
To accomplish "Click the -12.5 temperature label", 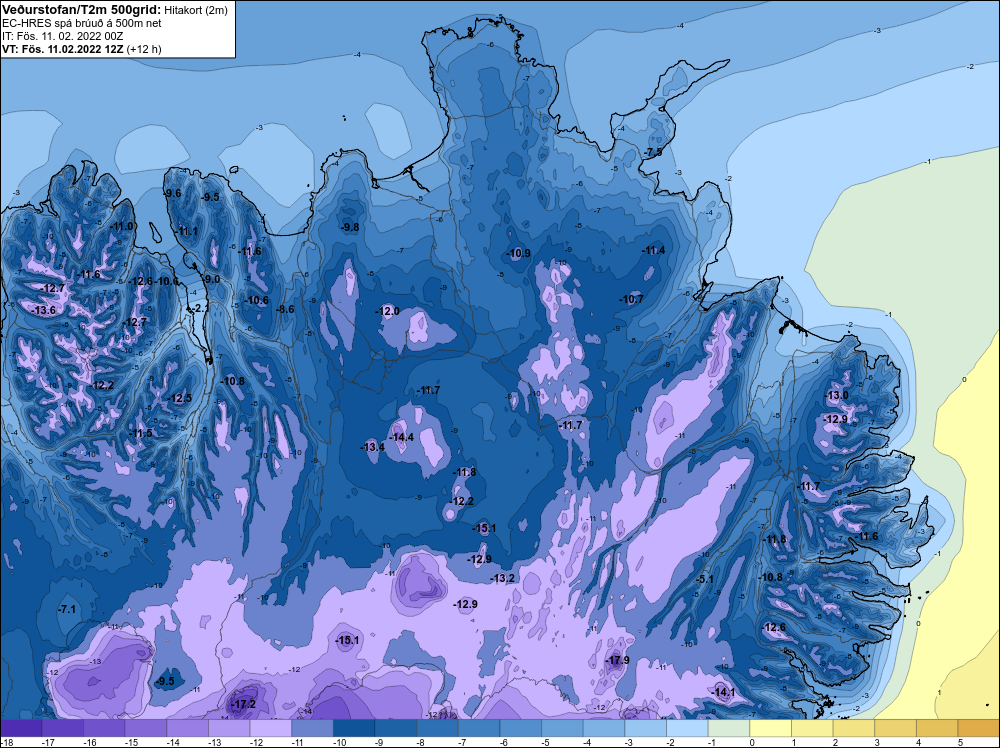I will [x=180, y=399].
